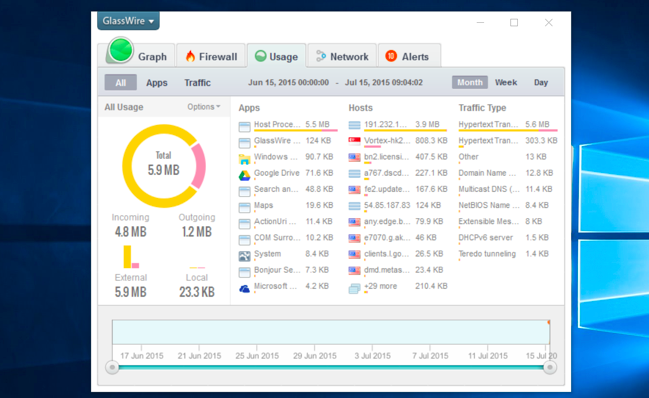The image size is (649, 398).
Task: Click the Google Drive icon
Action: (245, 175)
